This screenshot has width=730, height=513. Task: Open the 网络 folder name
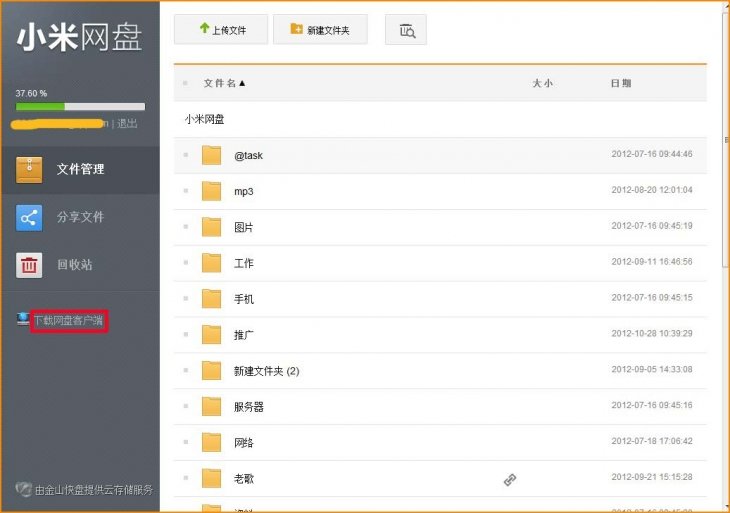tap(243, 443)
